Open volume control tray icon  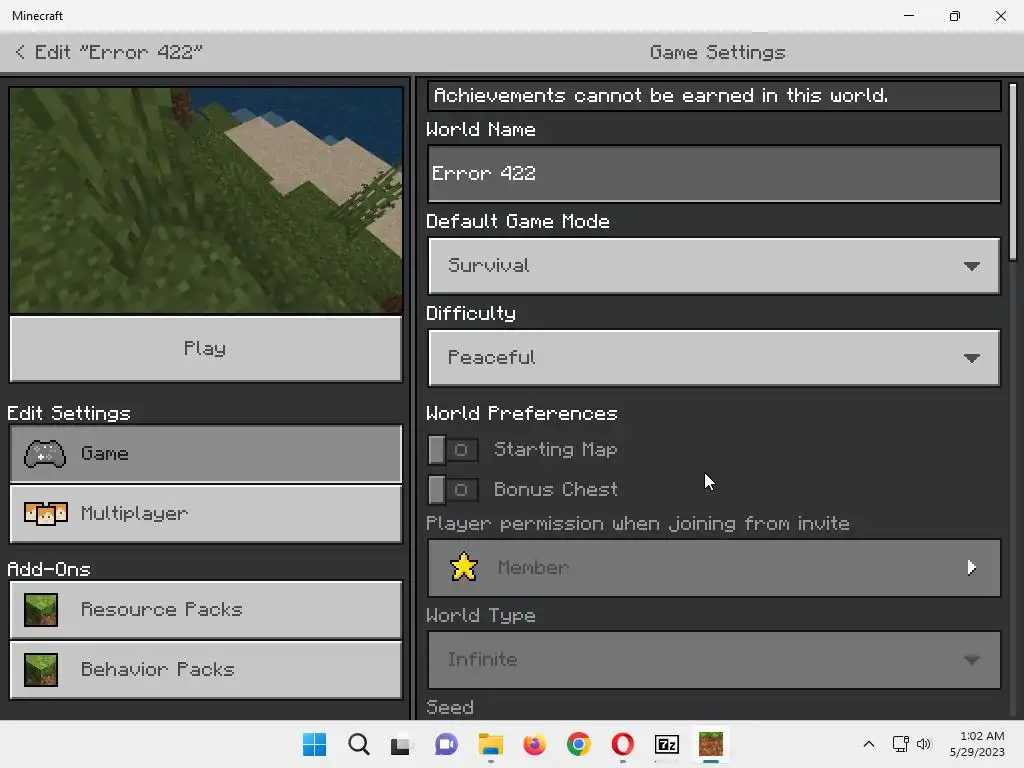click(x=923, y=744)
